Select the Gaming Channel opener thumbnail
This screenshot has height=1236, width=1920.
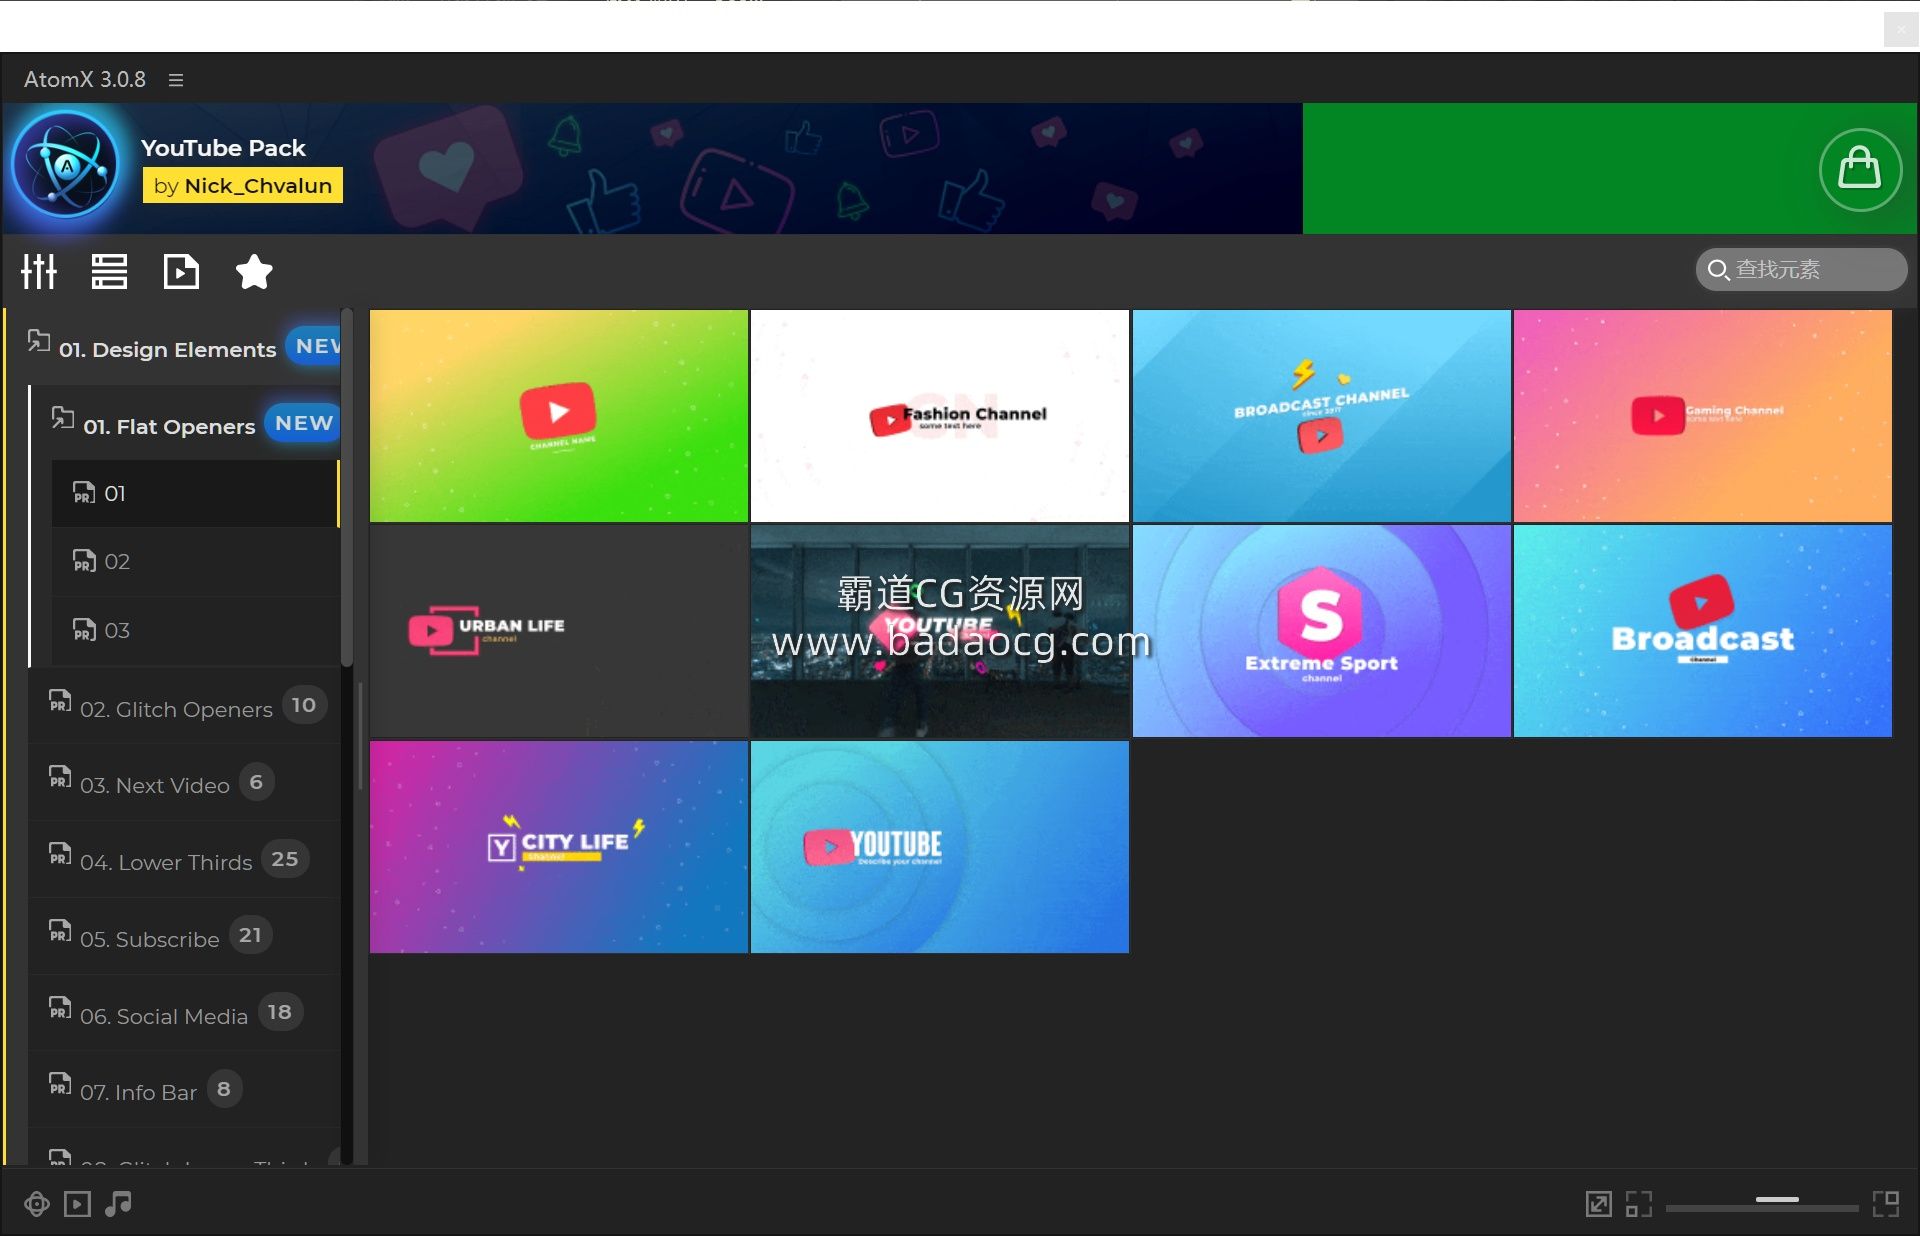(1702, 416)
